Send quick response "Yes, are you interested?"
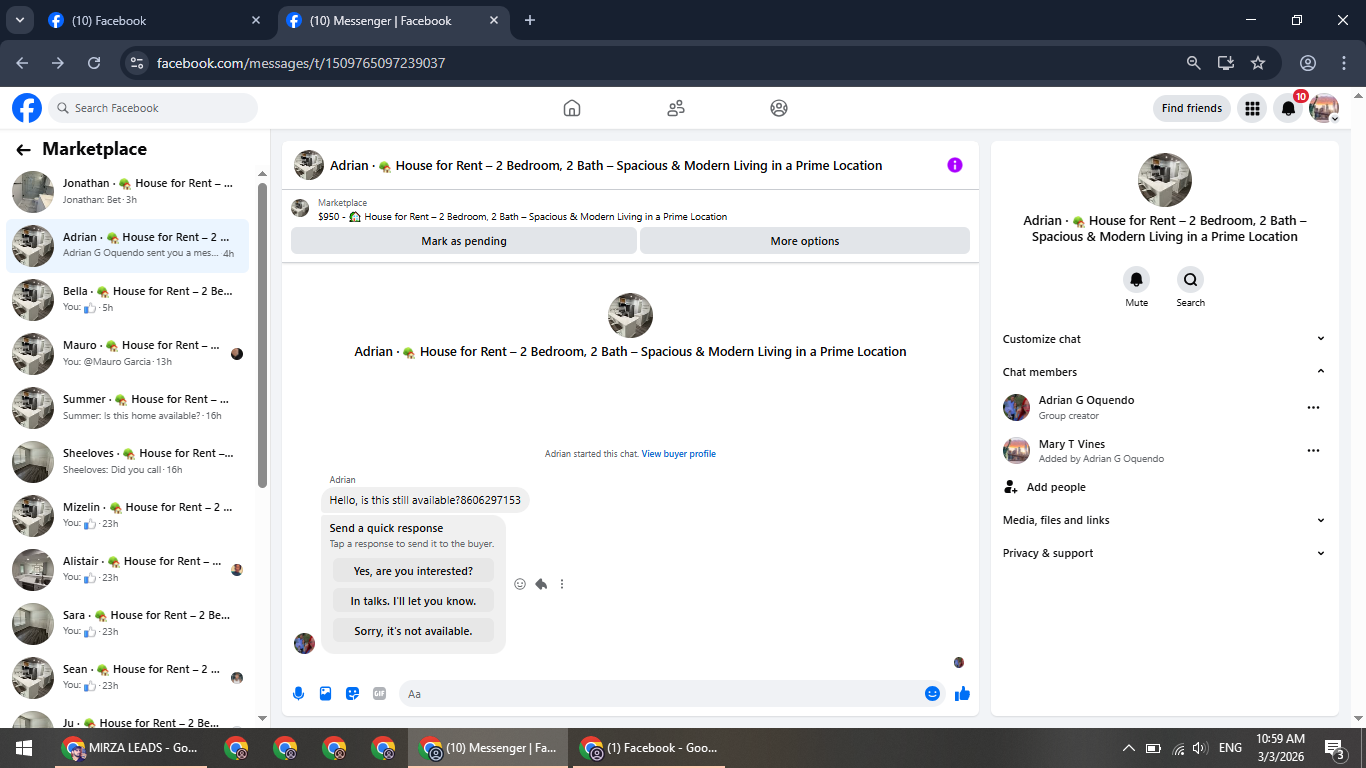 tap(413, 571)
